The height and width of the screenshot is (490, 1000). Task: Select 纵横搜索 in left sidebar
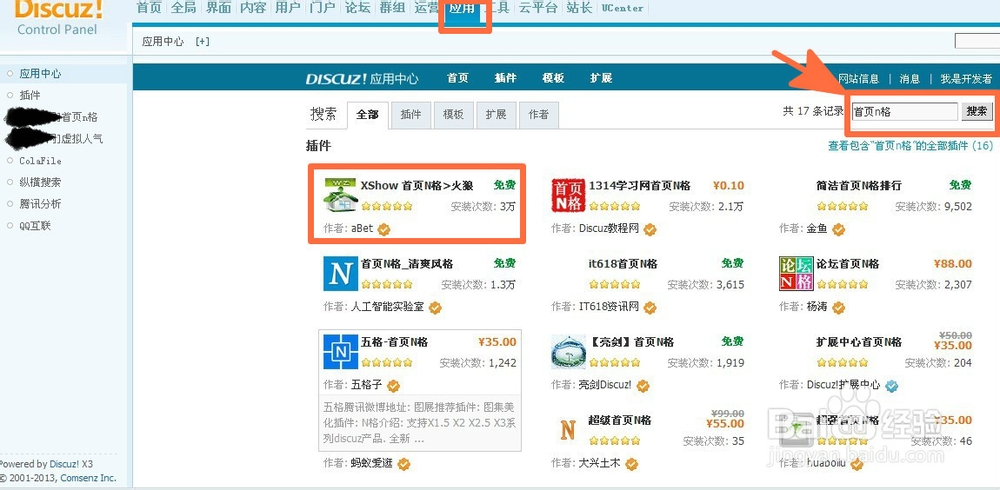point(40,182)
